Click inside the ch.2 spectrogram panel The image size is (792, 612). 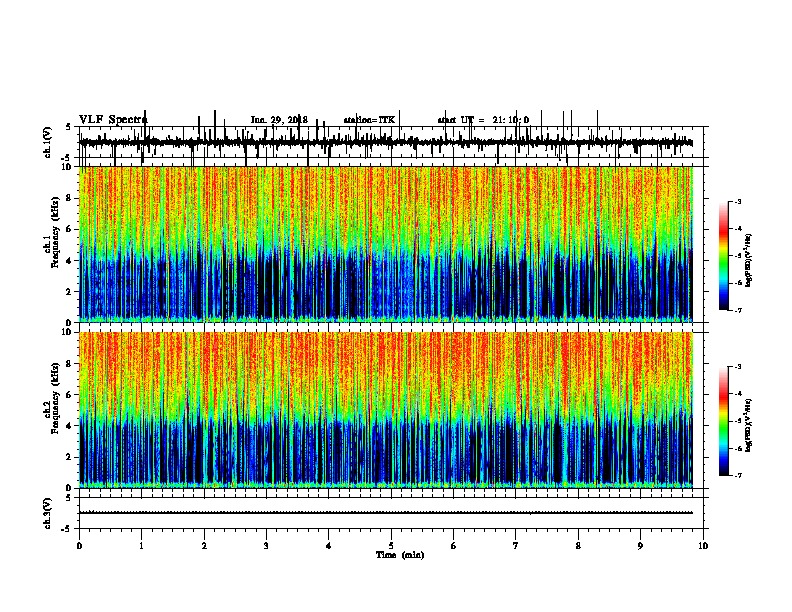click(x=386, y=410)
